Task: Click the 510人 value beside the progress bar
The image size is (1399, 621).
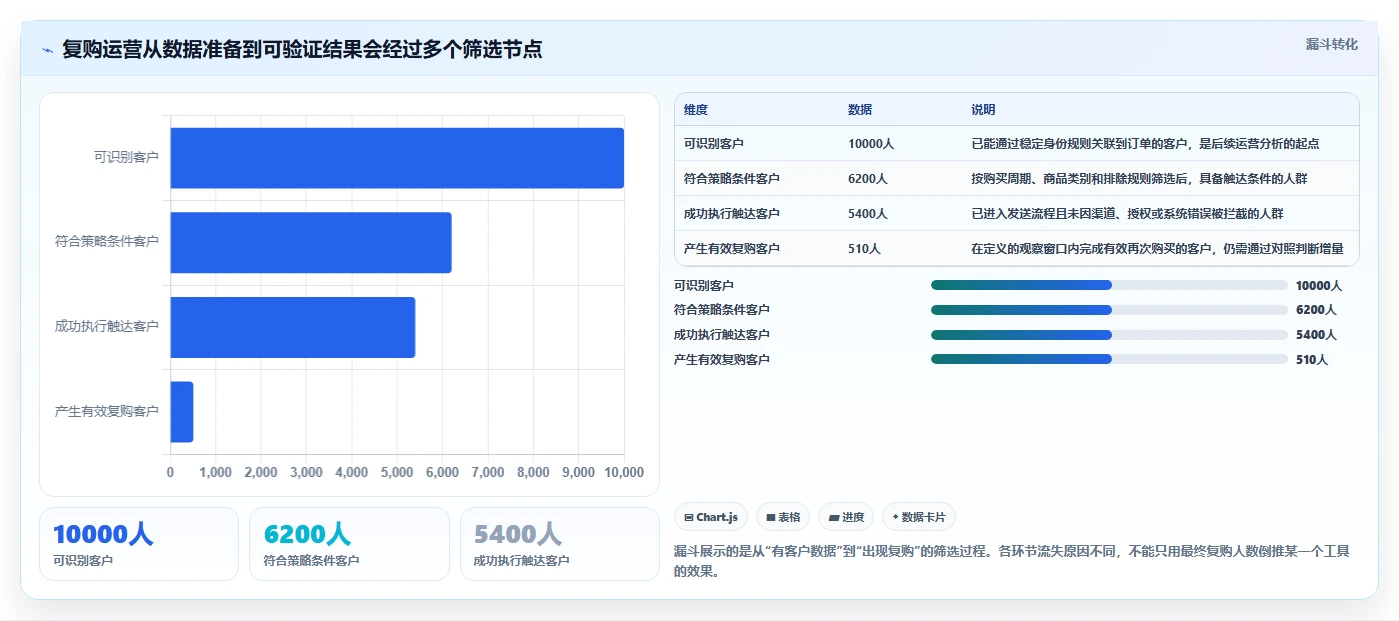Action: pos(1312,360)
